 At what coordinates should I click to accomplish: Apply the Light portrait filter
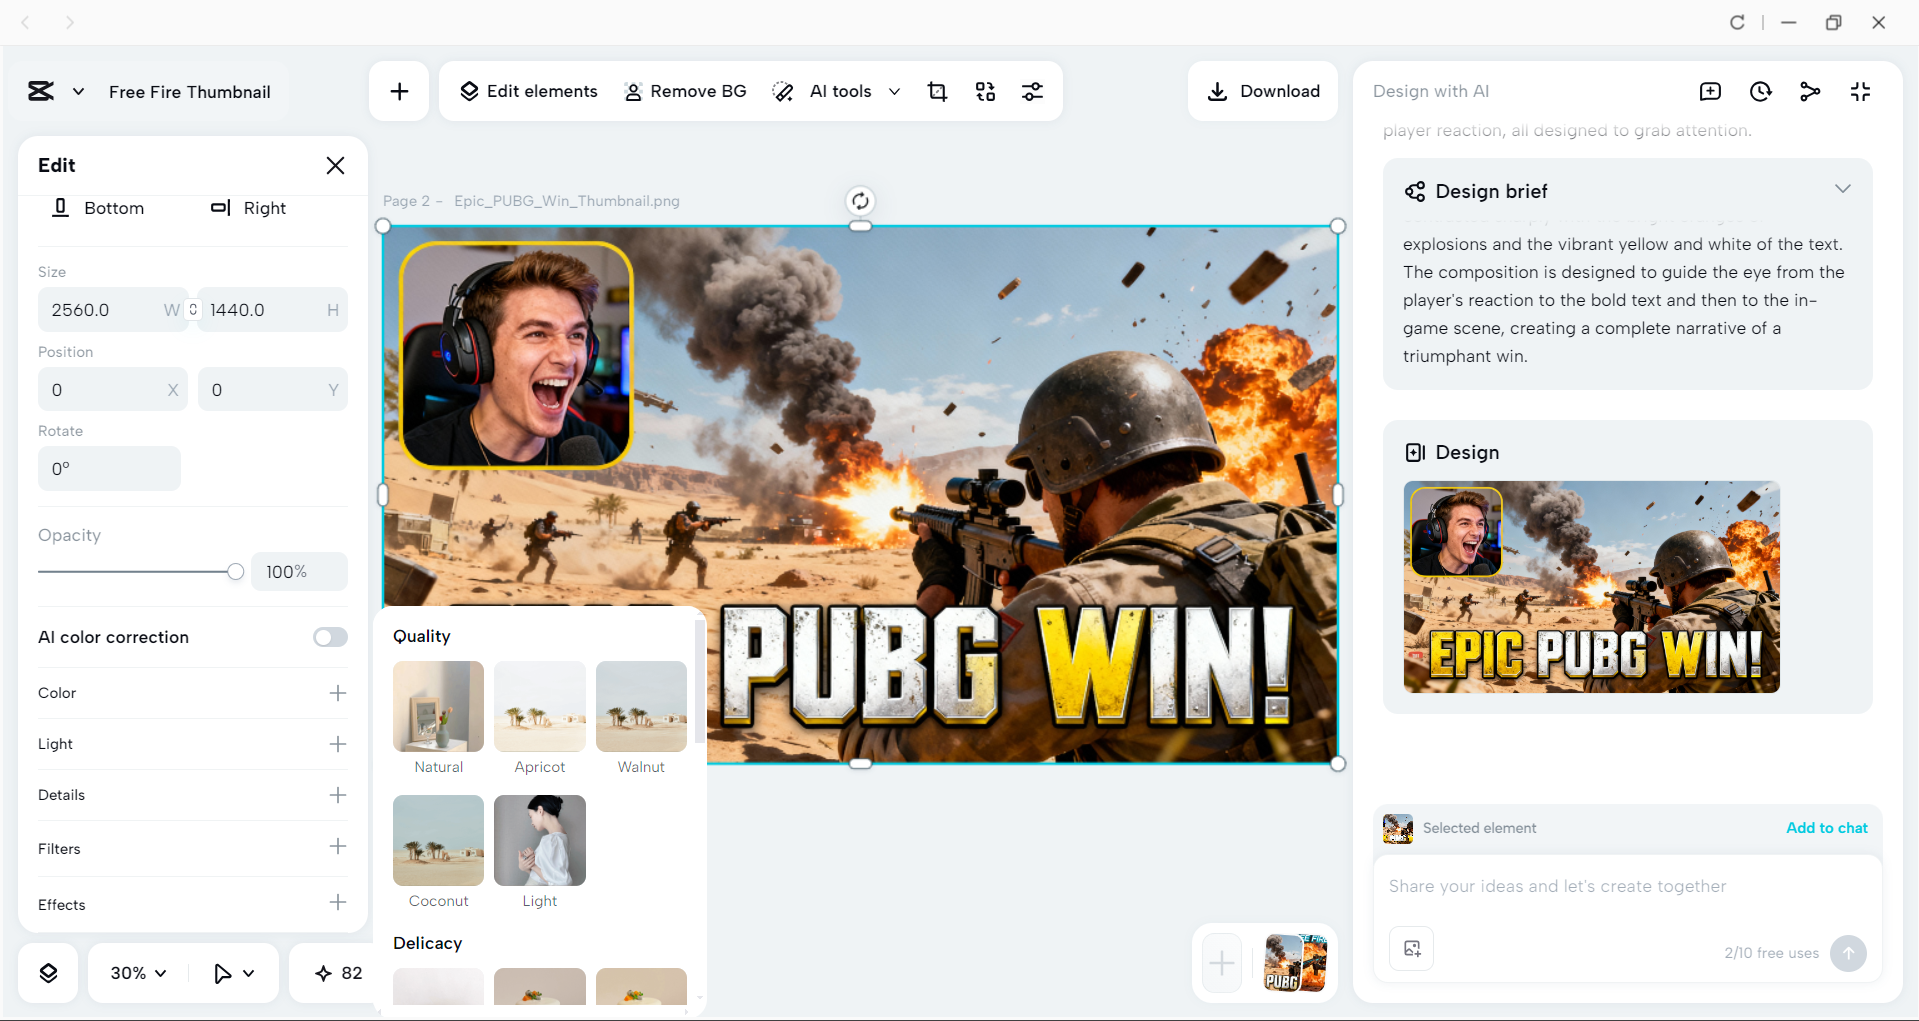pos(540,841)
